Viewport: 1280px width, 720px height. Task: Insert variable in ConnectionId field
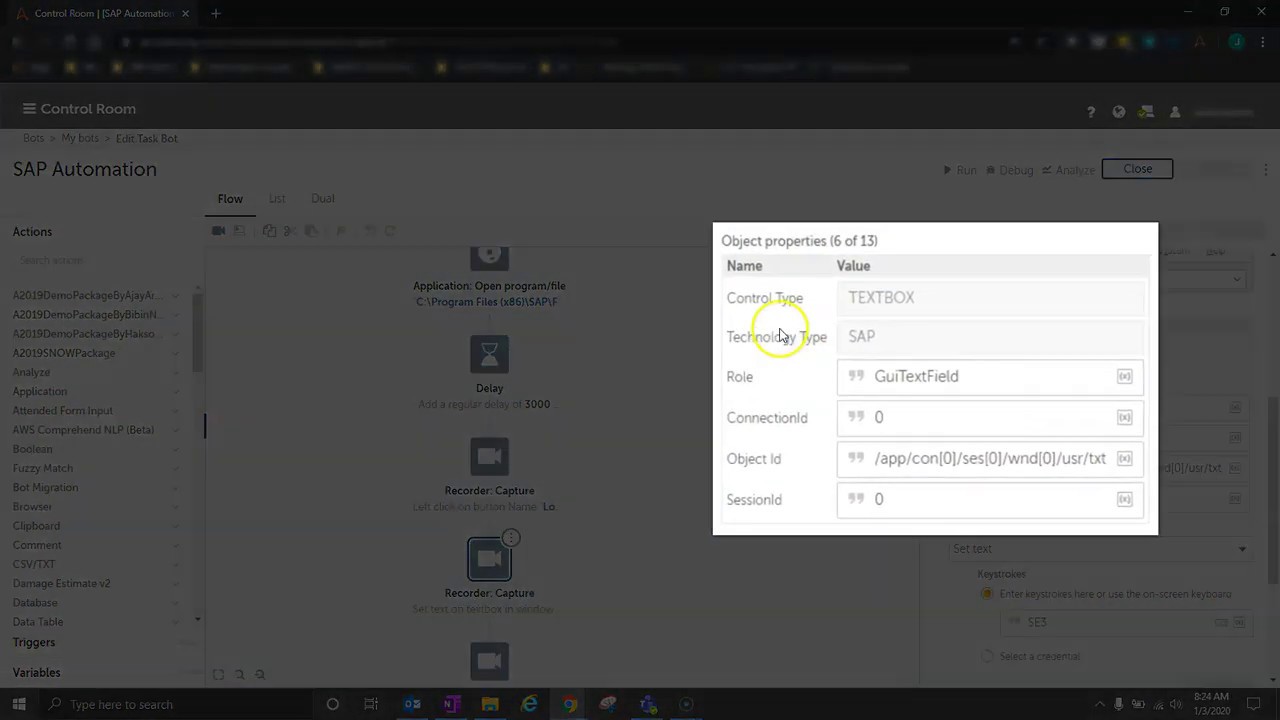click(x=1125, y=418)
